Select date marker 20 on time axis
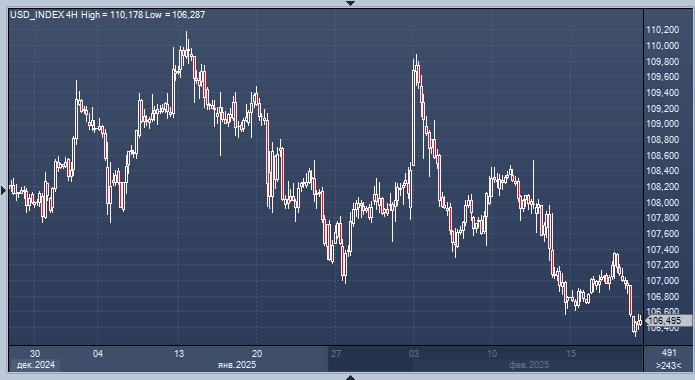This screenshot has height=380, width=695. point(257,354)
